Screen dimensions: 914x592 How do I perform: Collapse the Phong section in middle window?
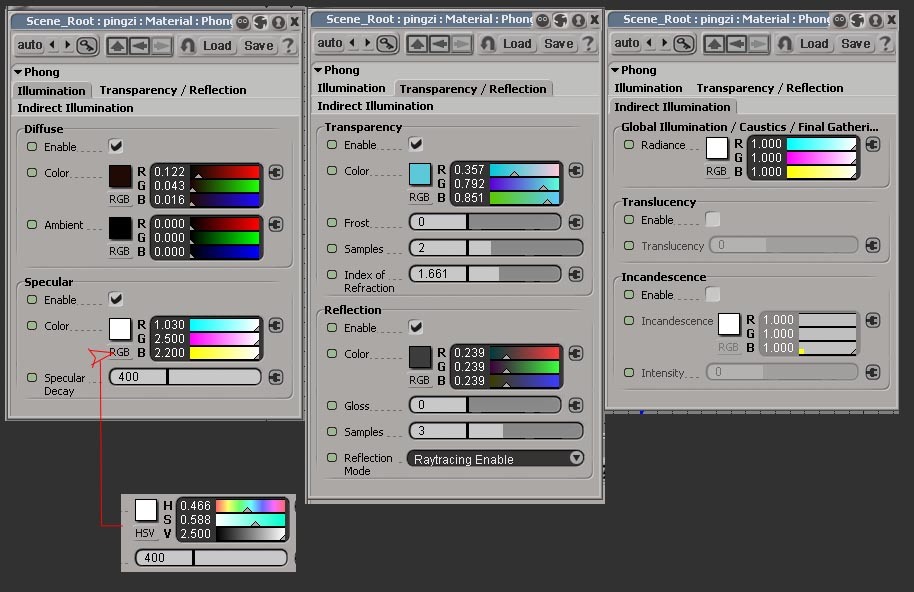coord(318,70)
